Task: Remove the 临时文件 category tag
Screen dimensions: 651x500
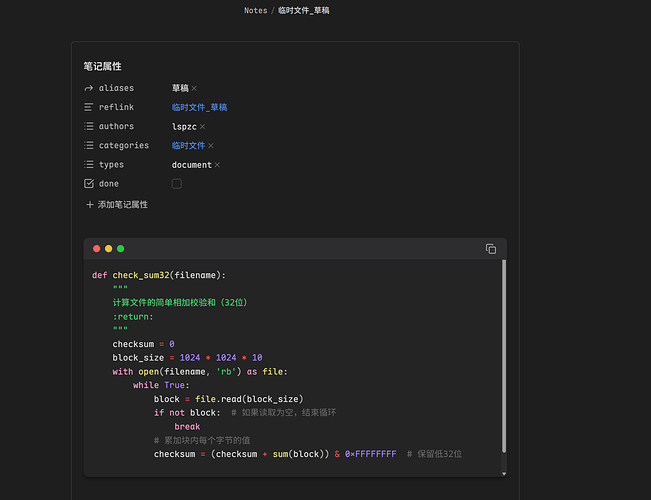Action: tap(210, 146)
